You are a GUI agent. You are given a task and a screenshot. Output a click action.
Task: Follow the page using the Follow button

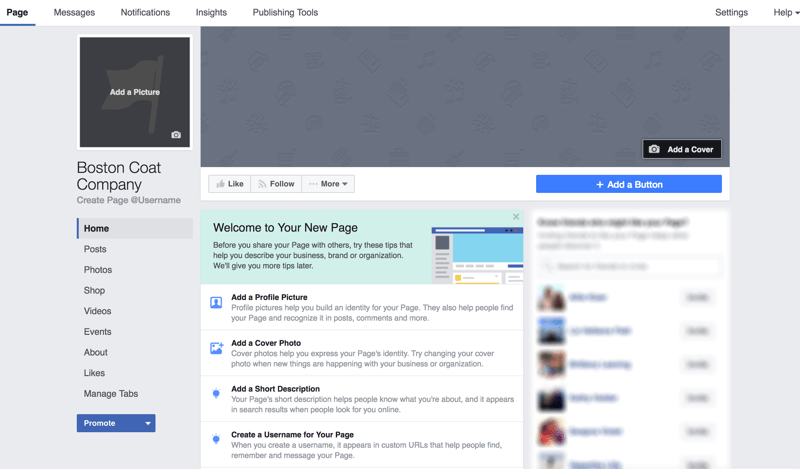pos(276,184)
